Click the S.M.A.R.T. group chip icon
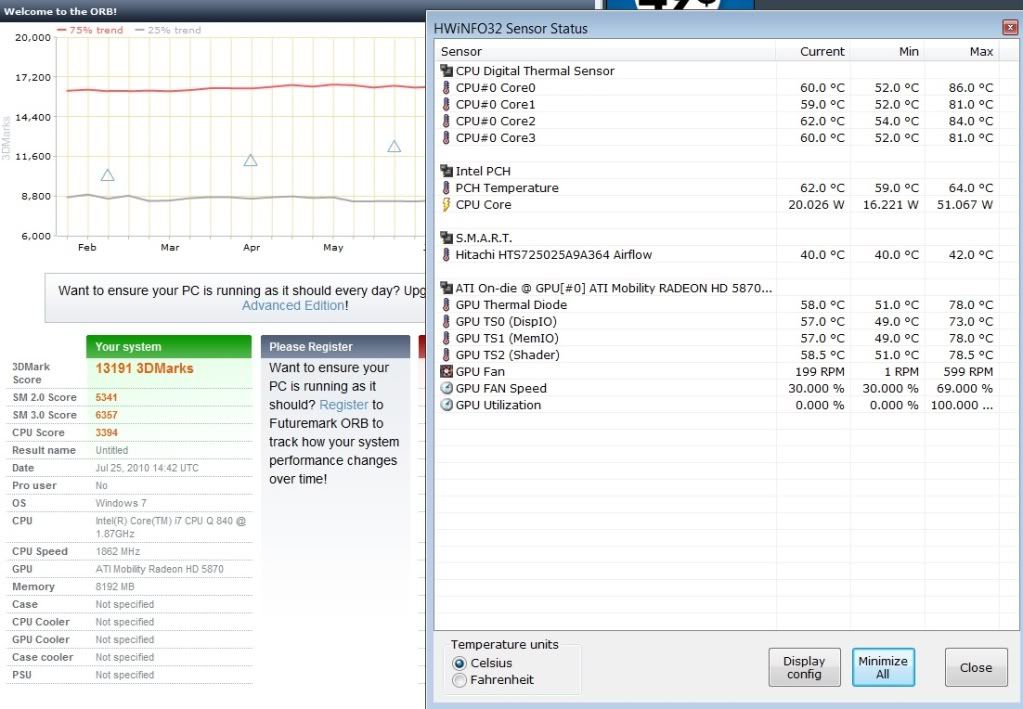Screen dimensions: 1023x709 point(446,237)
